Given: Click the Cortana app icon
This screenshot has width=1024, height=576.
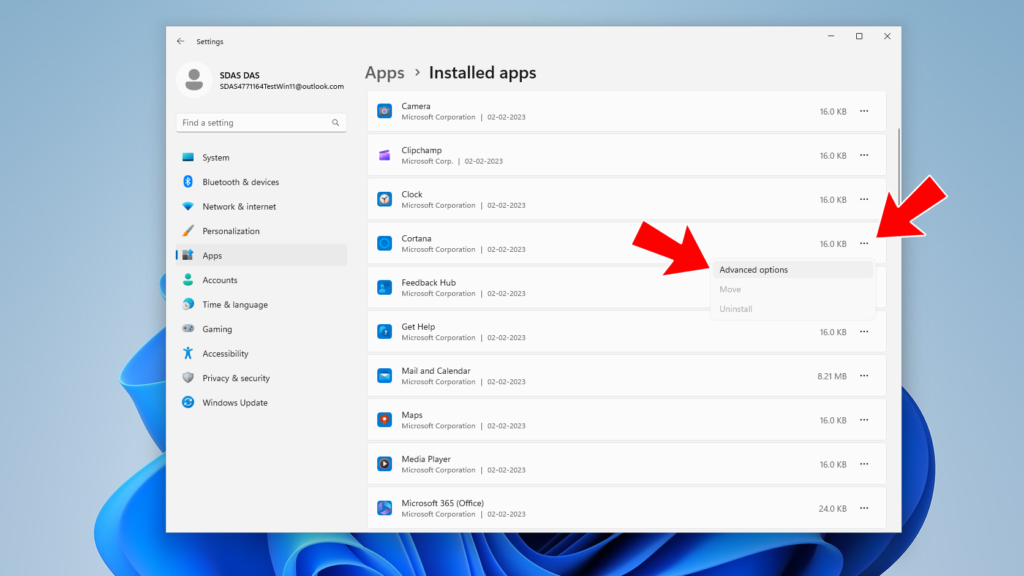Looking at the screenshot, I should point(385,244).
